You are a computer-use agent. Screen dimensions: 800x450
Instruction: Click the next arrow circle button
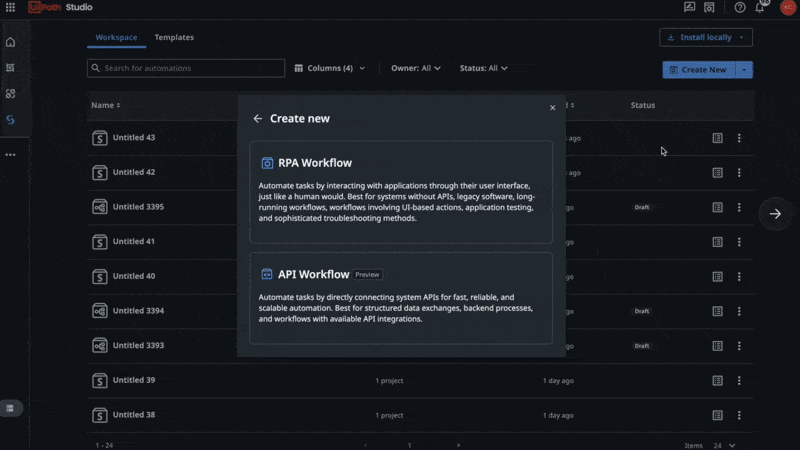(x=775, y=214)
